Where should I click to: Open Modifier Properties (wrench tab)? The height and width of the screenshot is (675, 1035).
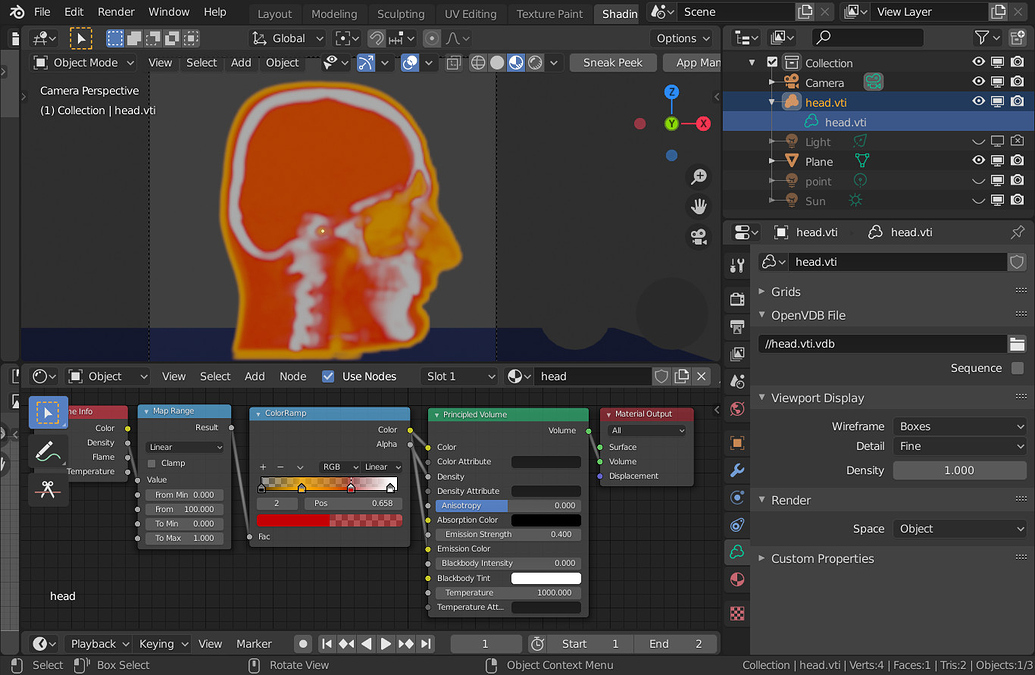coord(737,470)
